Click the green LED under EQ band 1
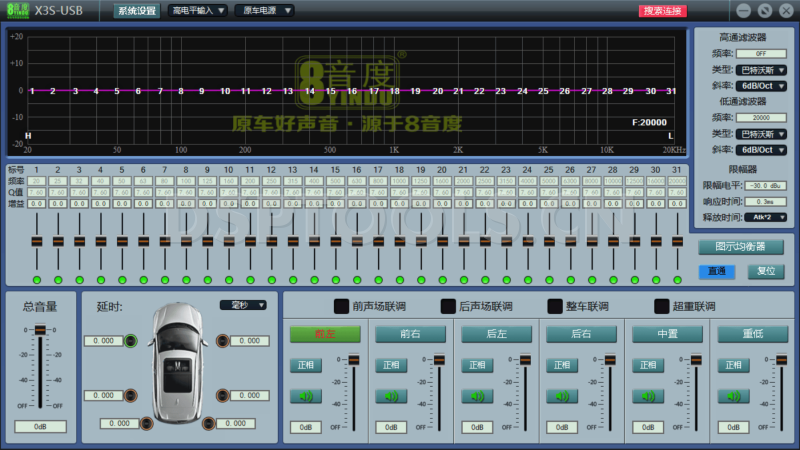800x450 pixels. [x=37, y=279]
